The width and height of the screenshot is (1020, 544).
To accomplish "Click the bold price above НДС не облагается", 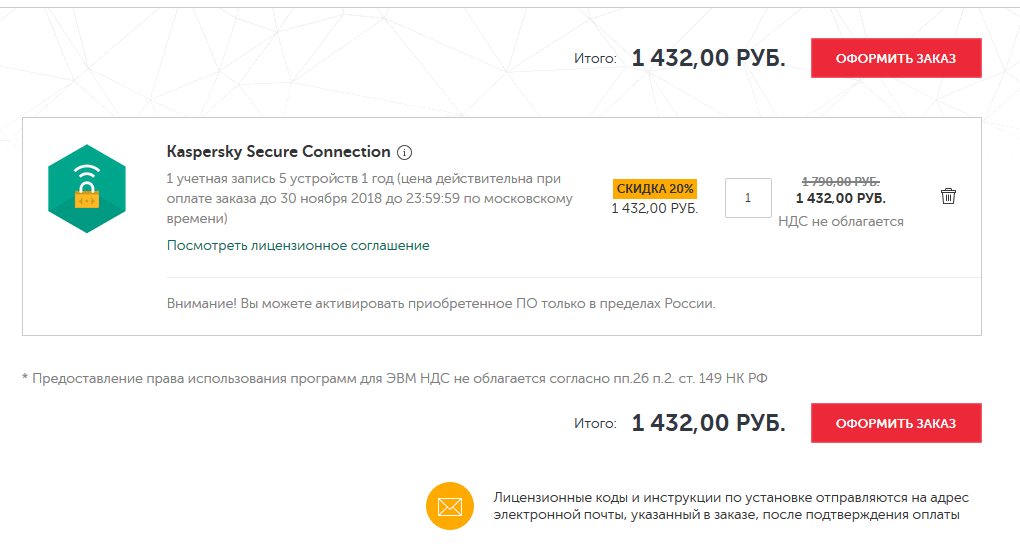I will tap(840, 198).
